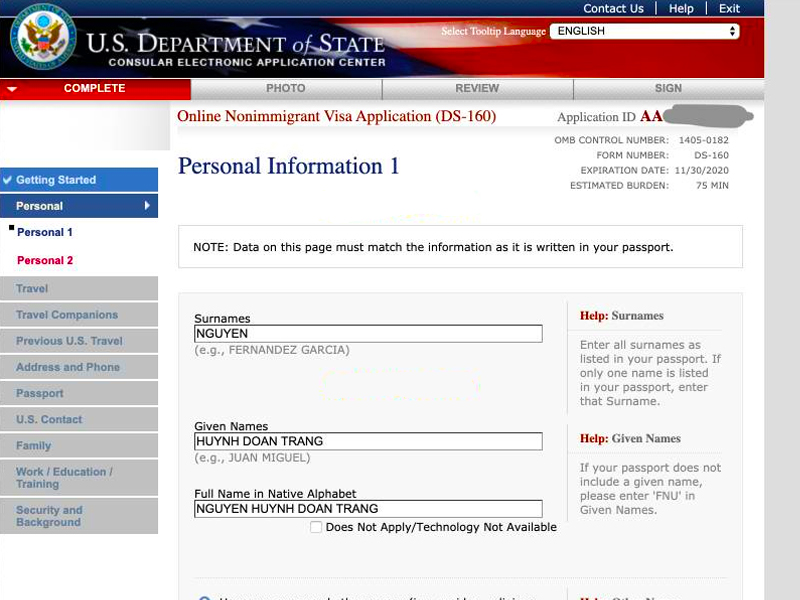This screenshot has width=800, height=600.
Task: Click the Personal Information 1 heading
Action: [288, 166]
